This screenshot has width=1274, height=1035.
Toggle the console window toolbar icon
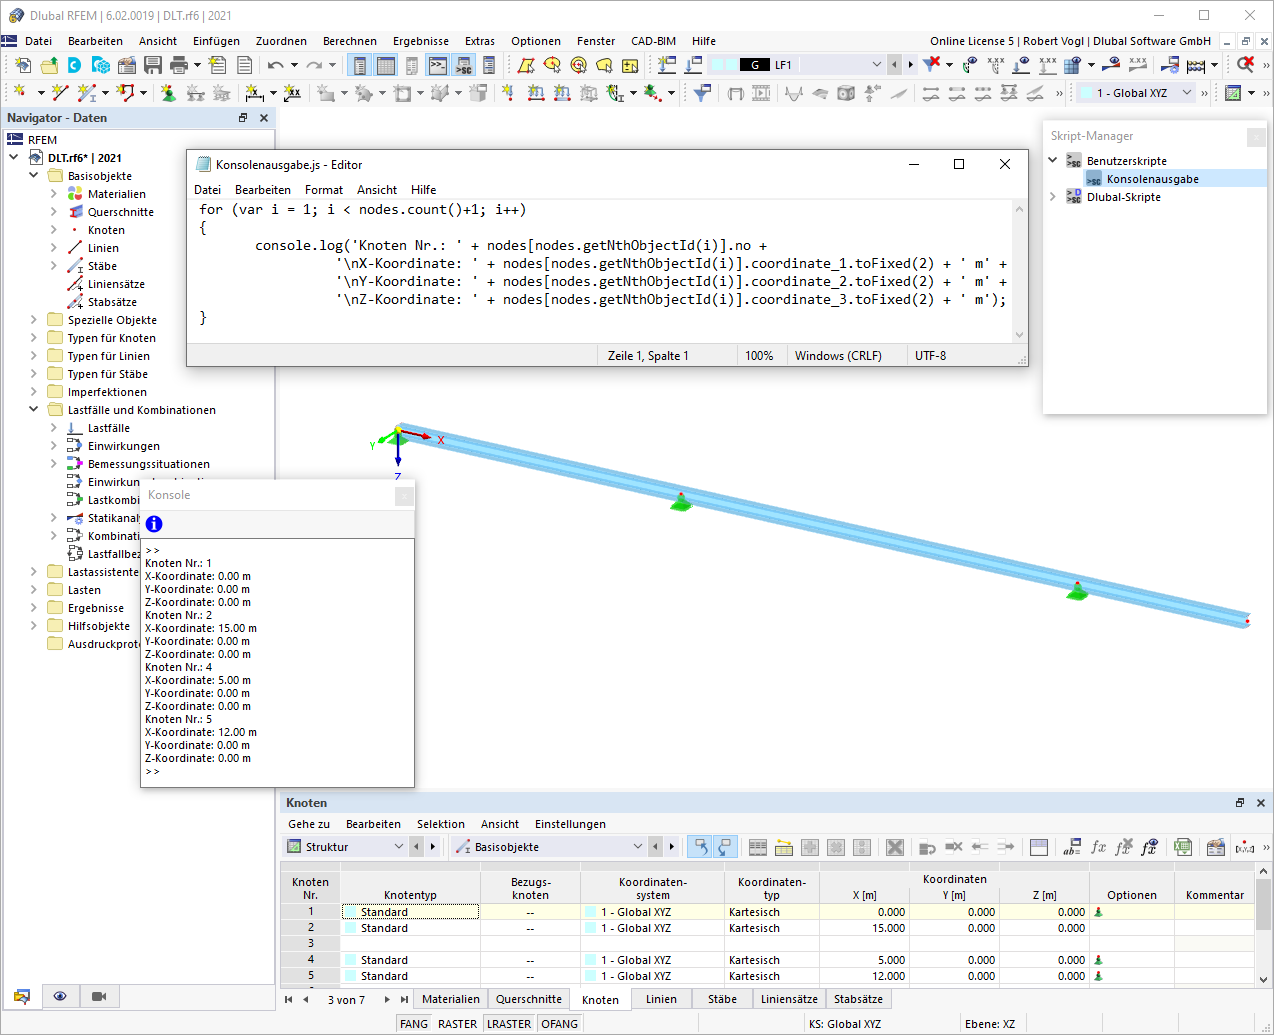[x=438, y=65]
